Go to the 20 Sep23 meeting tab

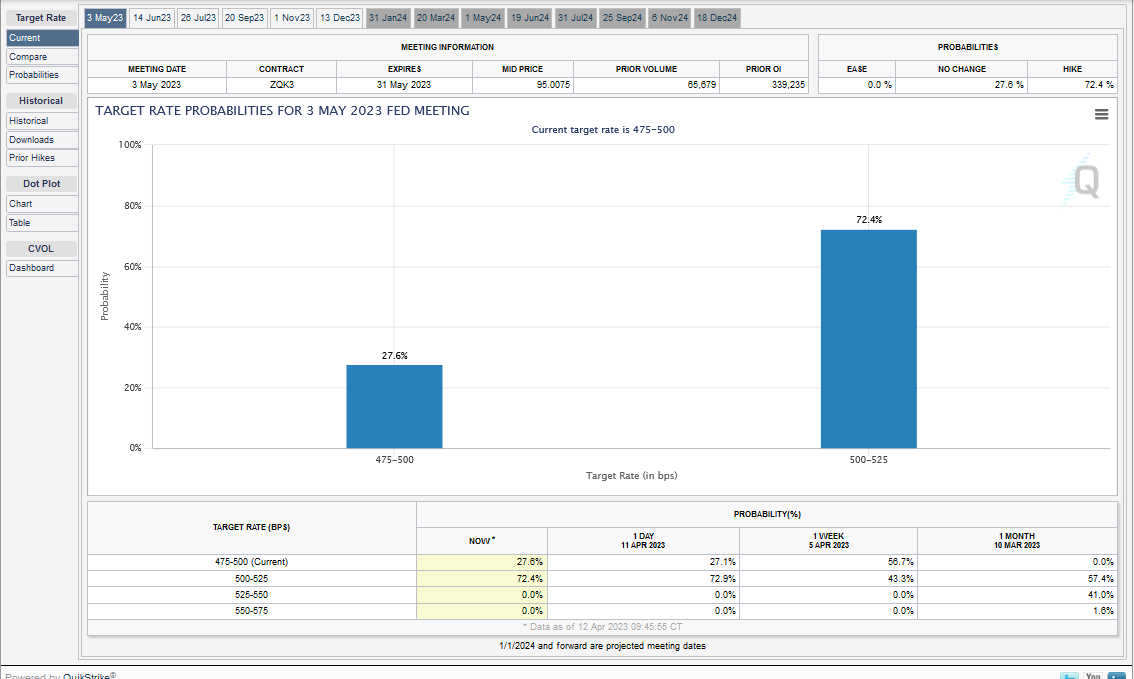[244, 18]
